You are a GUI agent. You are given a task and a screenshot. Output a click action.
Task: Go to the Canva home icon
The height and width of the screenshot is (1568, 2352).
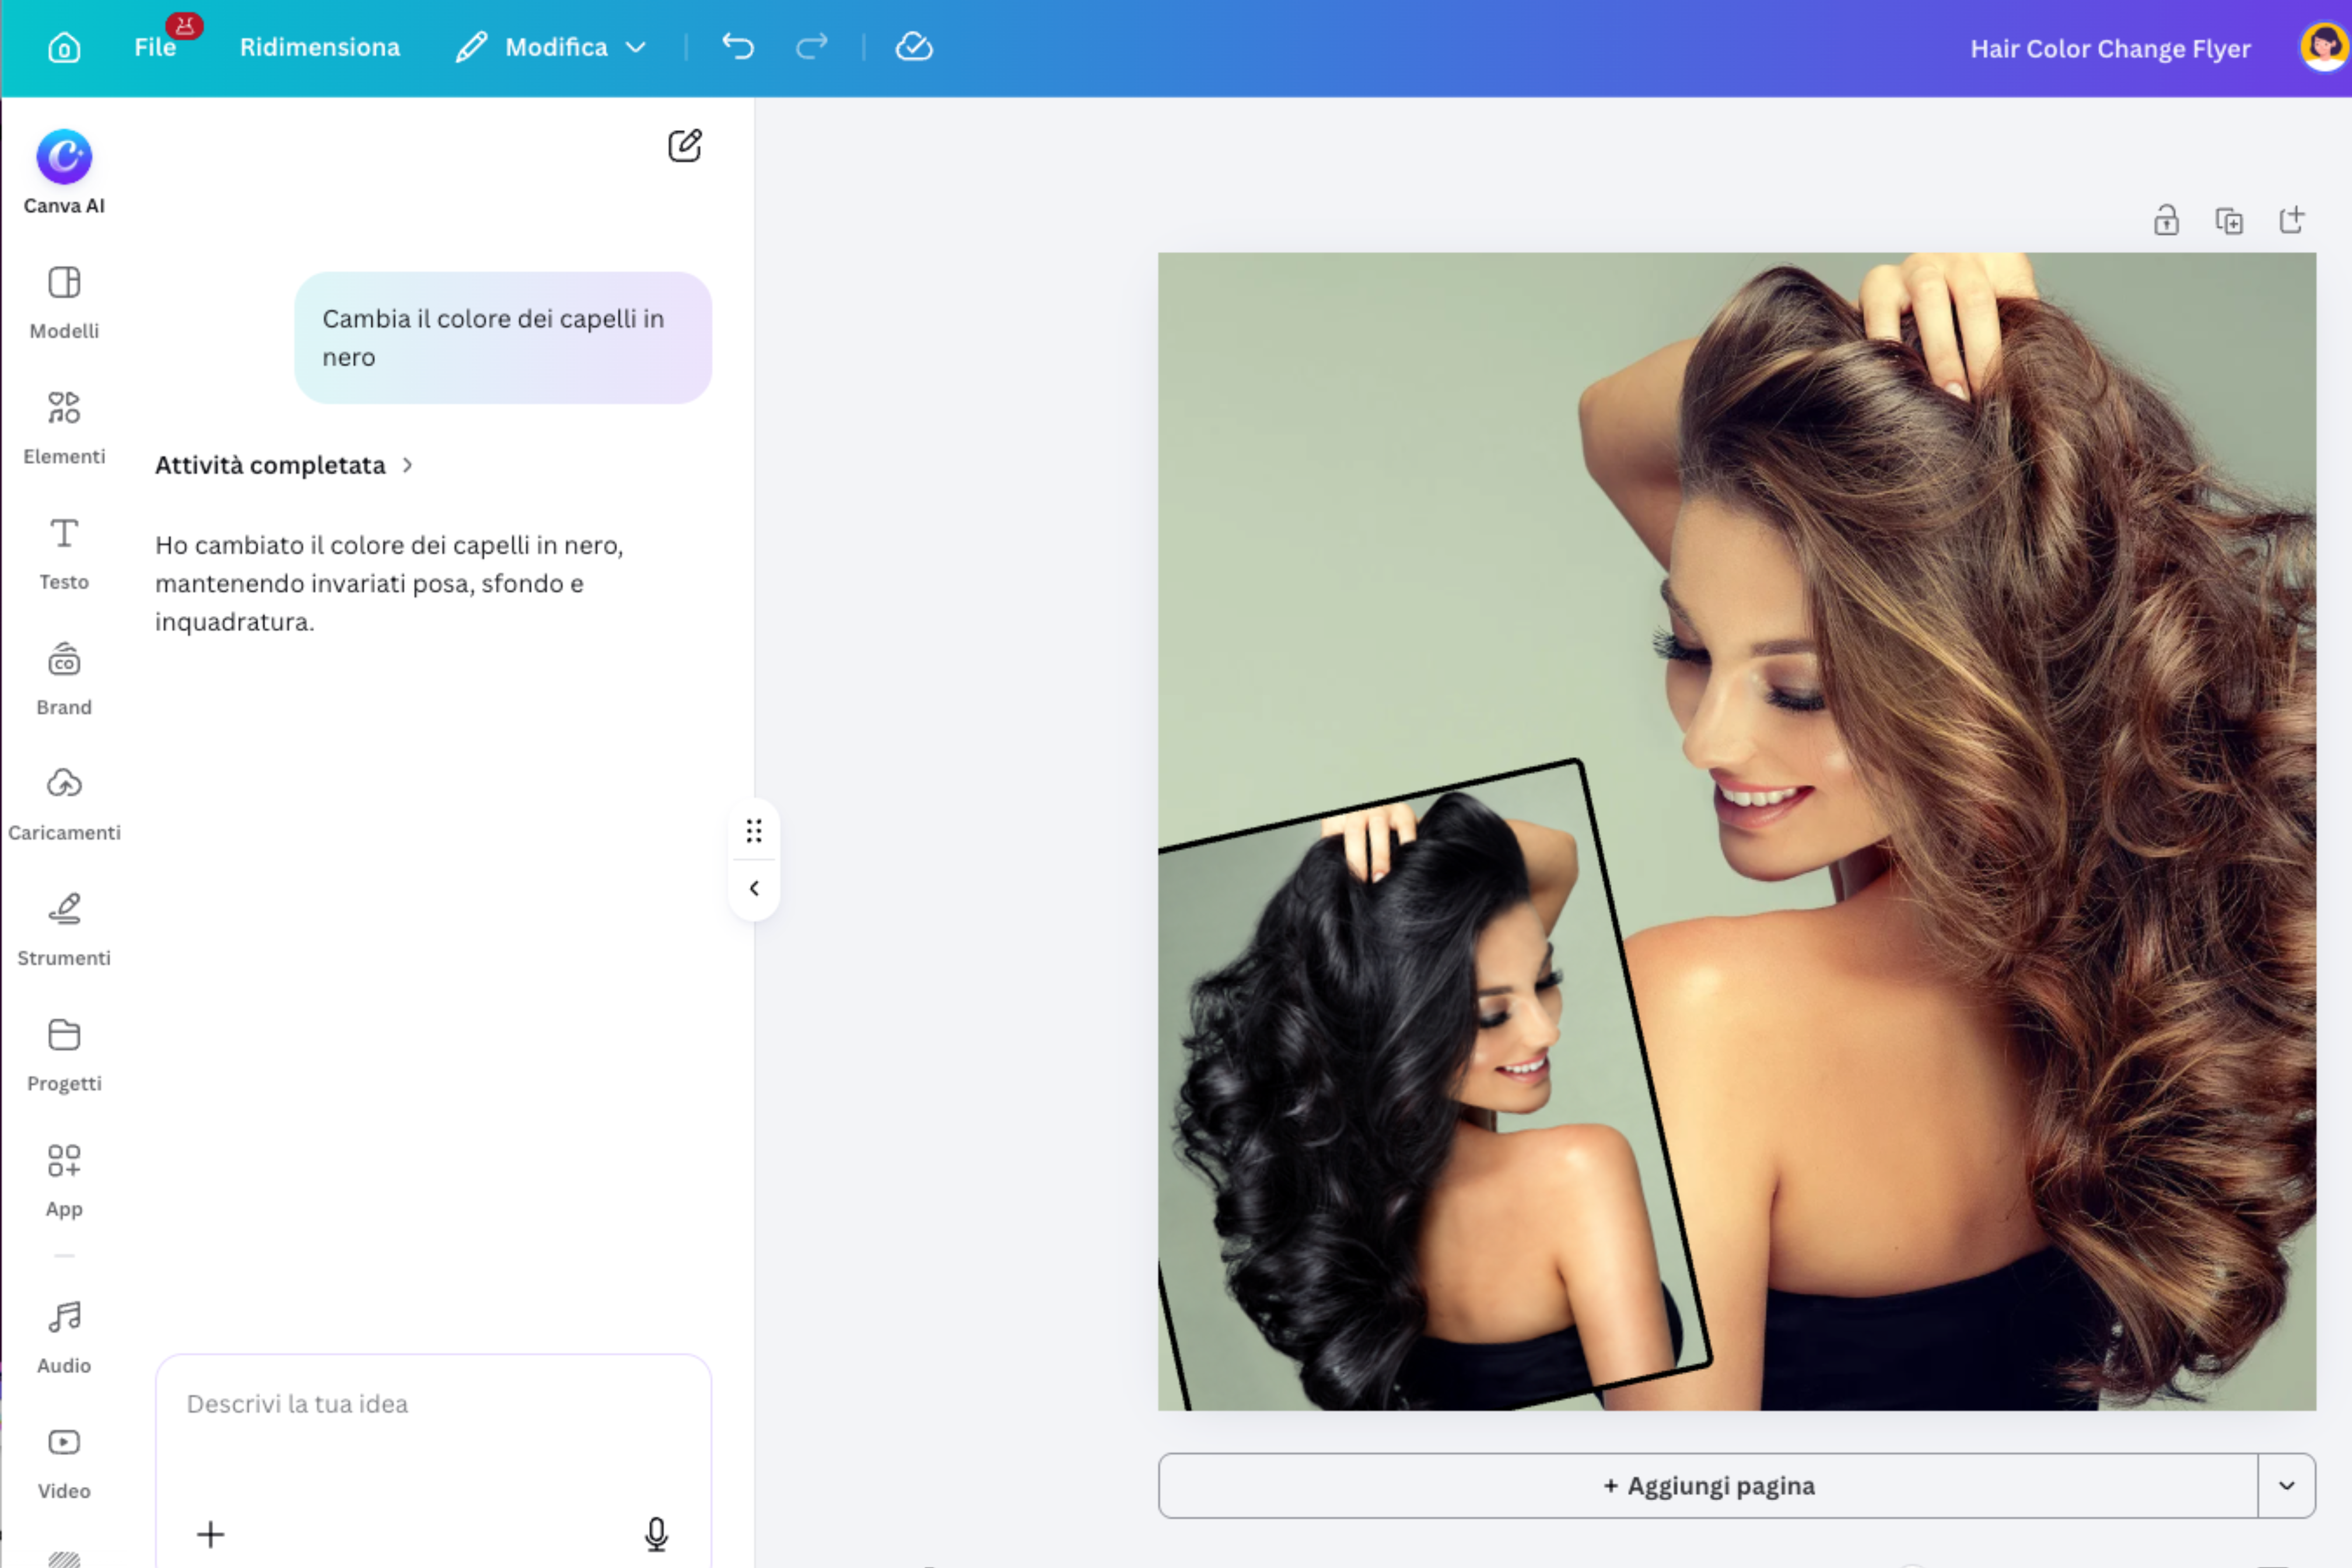pyautogui.click(x=64, y=47)
